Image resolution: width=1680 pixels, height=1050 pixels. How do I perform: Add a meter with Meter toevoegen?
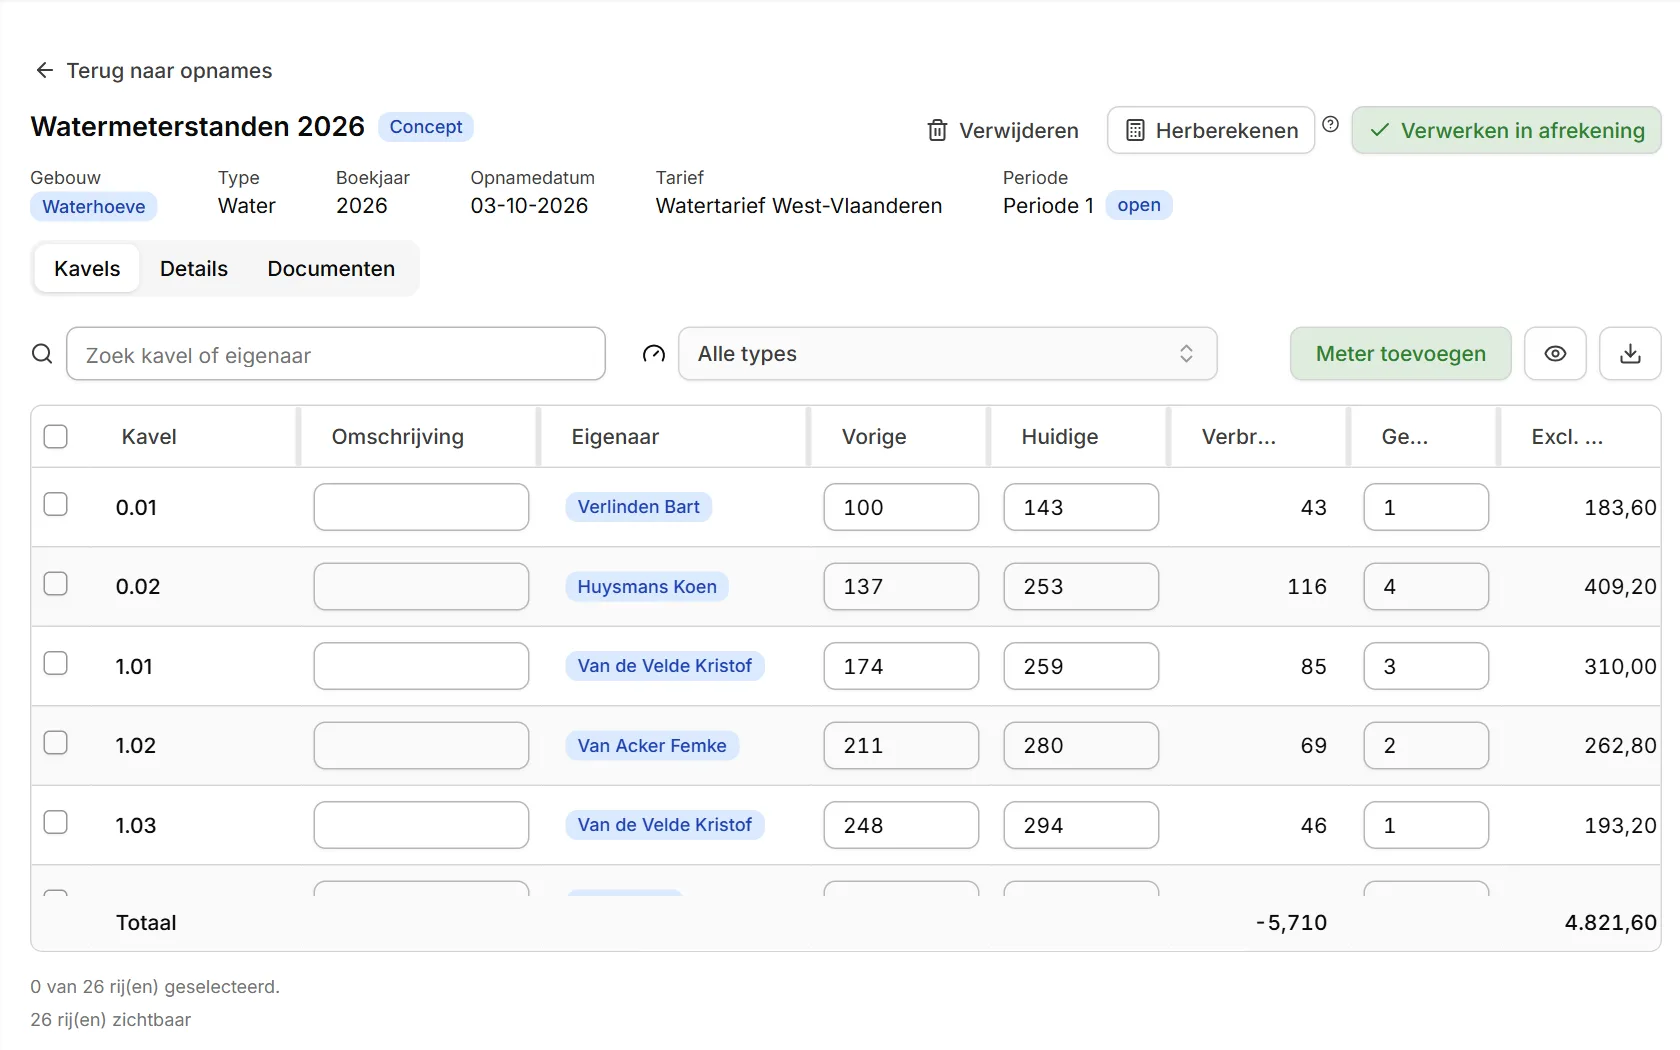[1400, 354]
